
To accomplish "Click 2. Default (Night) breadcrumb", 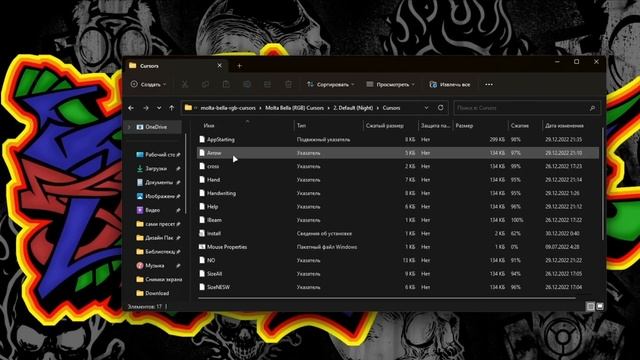I will 353,108.
